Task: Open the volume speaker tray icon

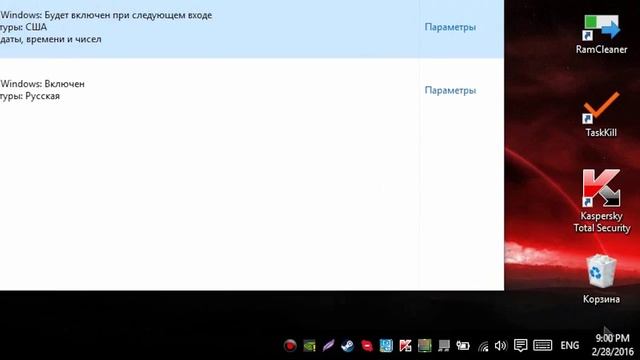Action: tap(500, 346)
